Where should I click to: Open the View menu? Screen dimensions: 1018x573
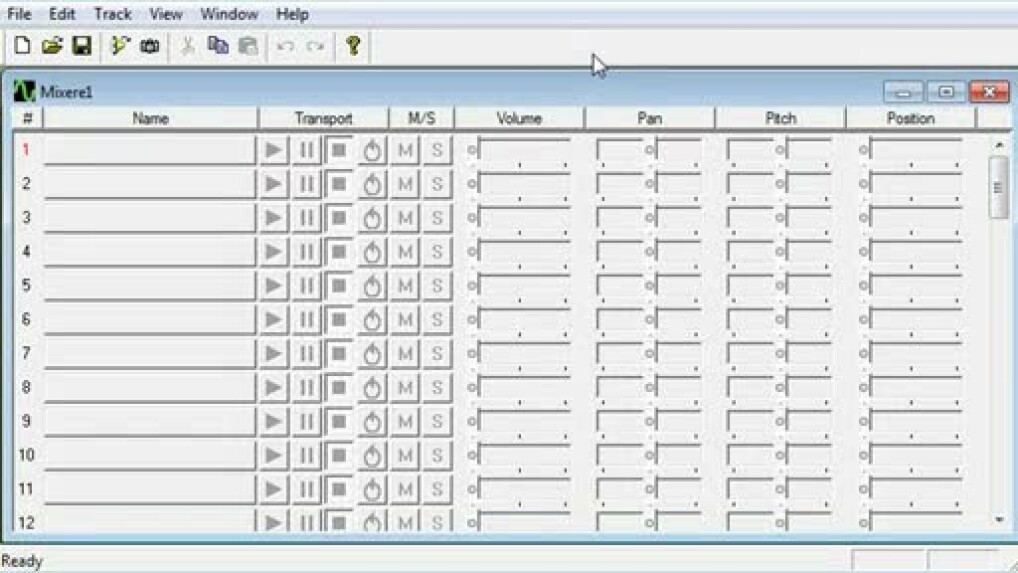click(x=166, y=14)
